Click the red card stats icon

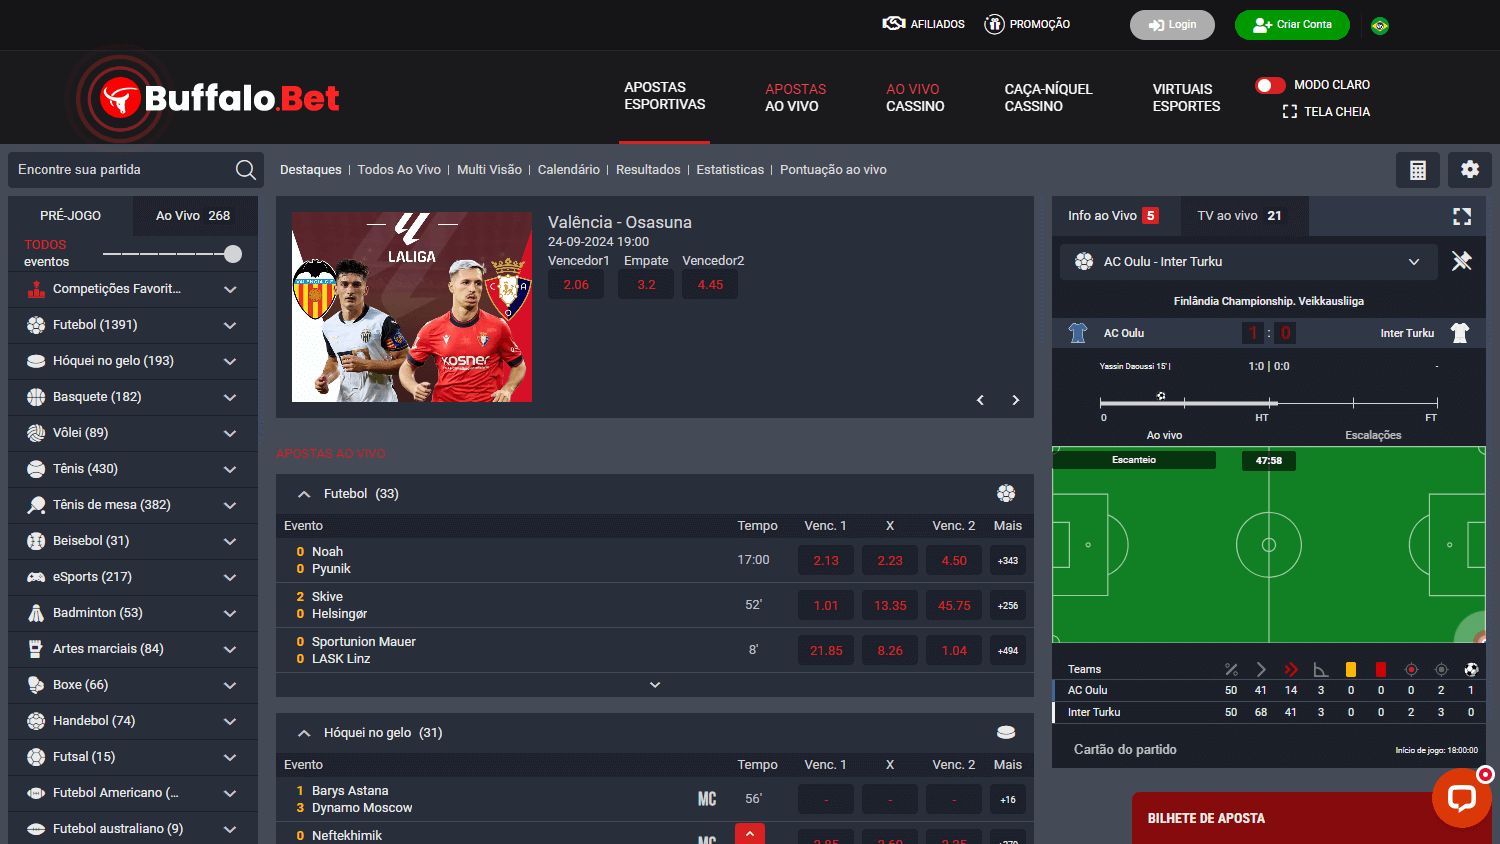tap(1381, 670)
